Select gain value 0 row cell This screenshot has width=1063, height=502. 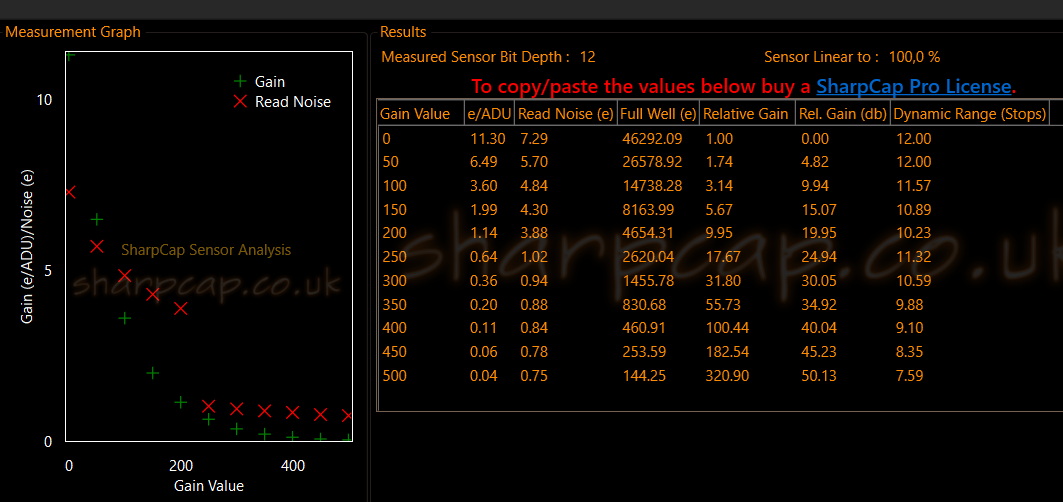pos(386,138)
